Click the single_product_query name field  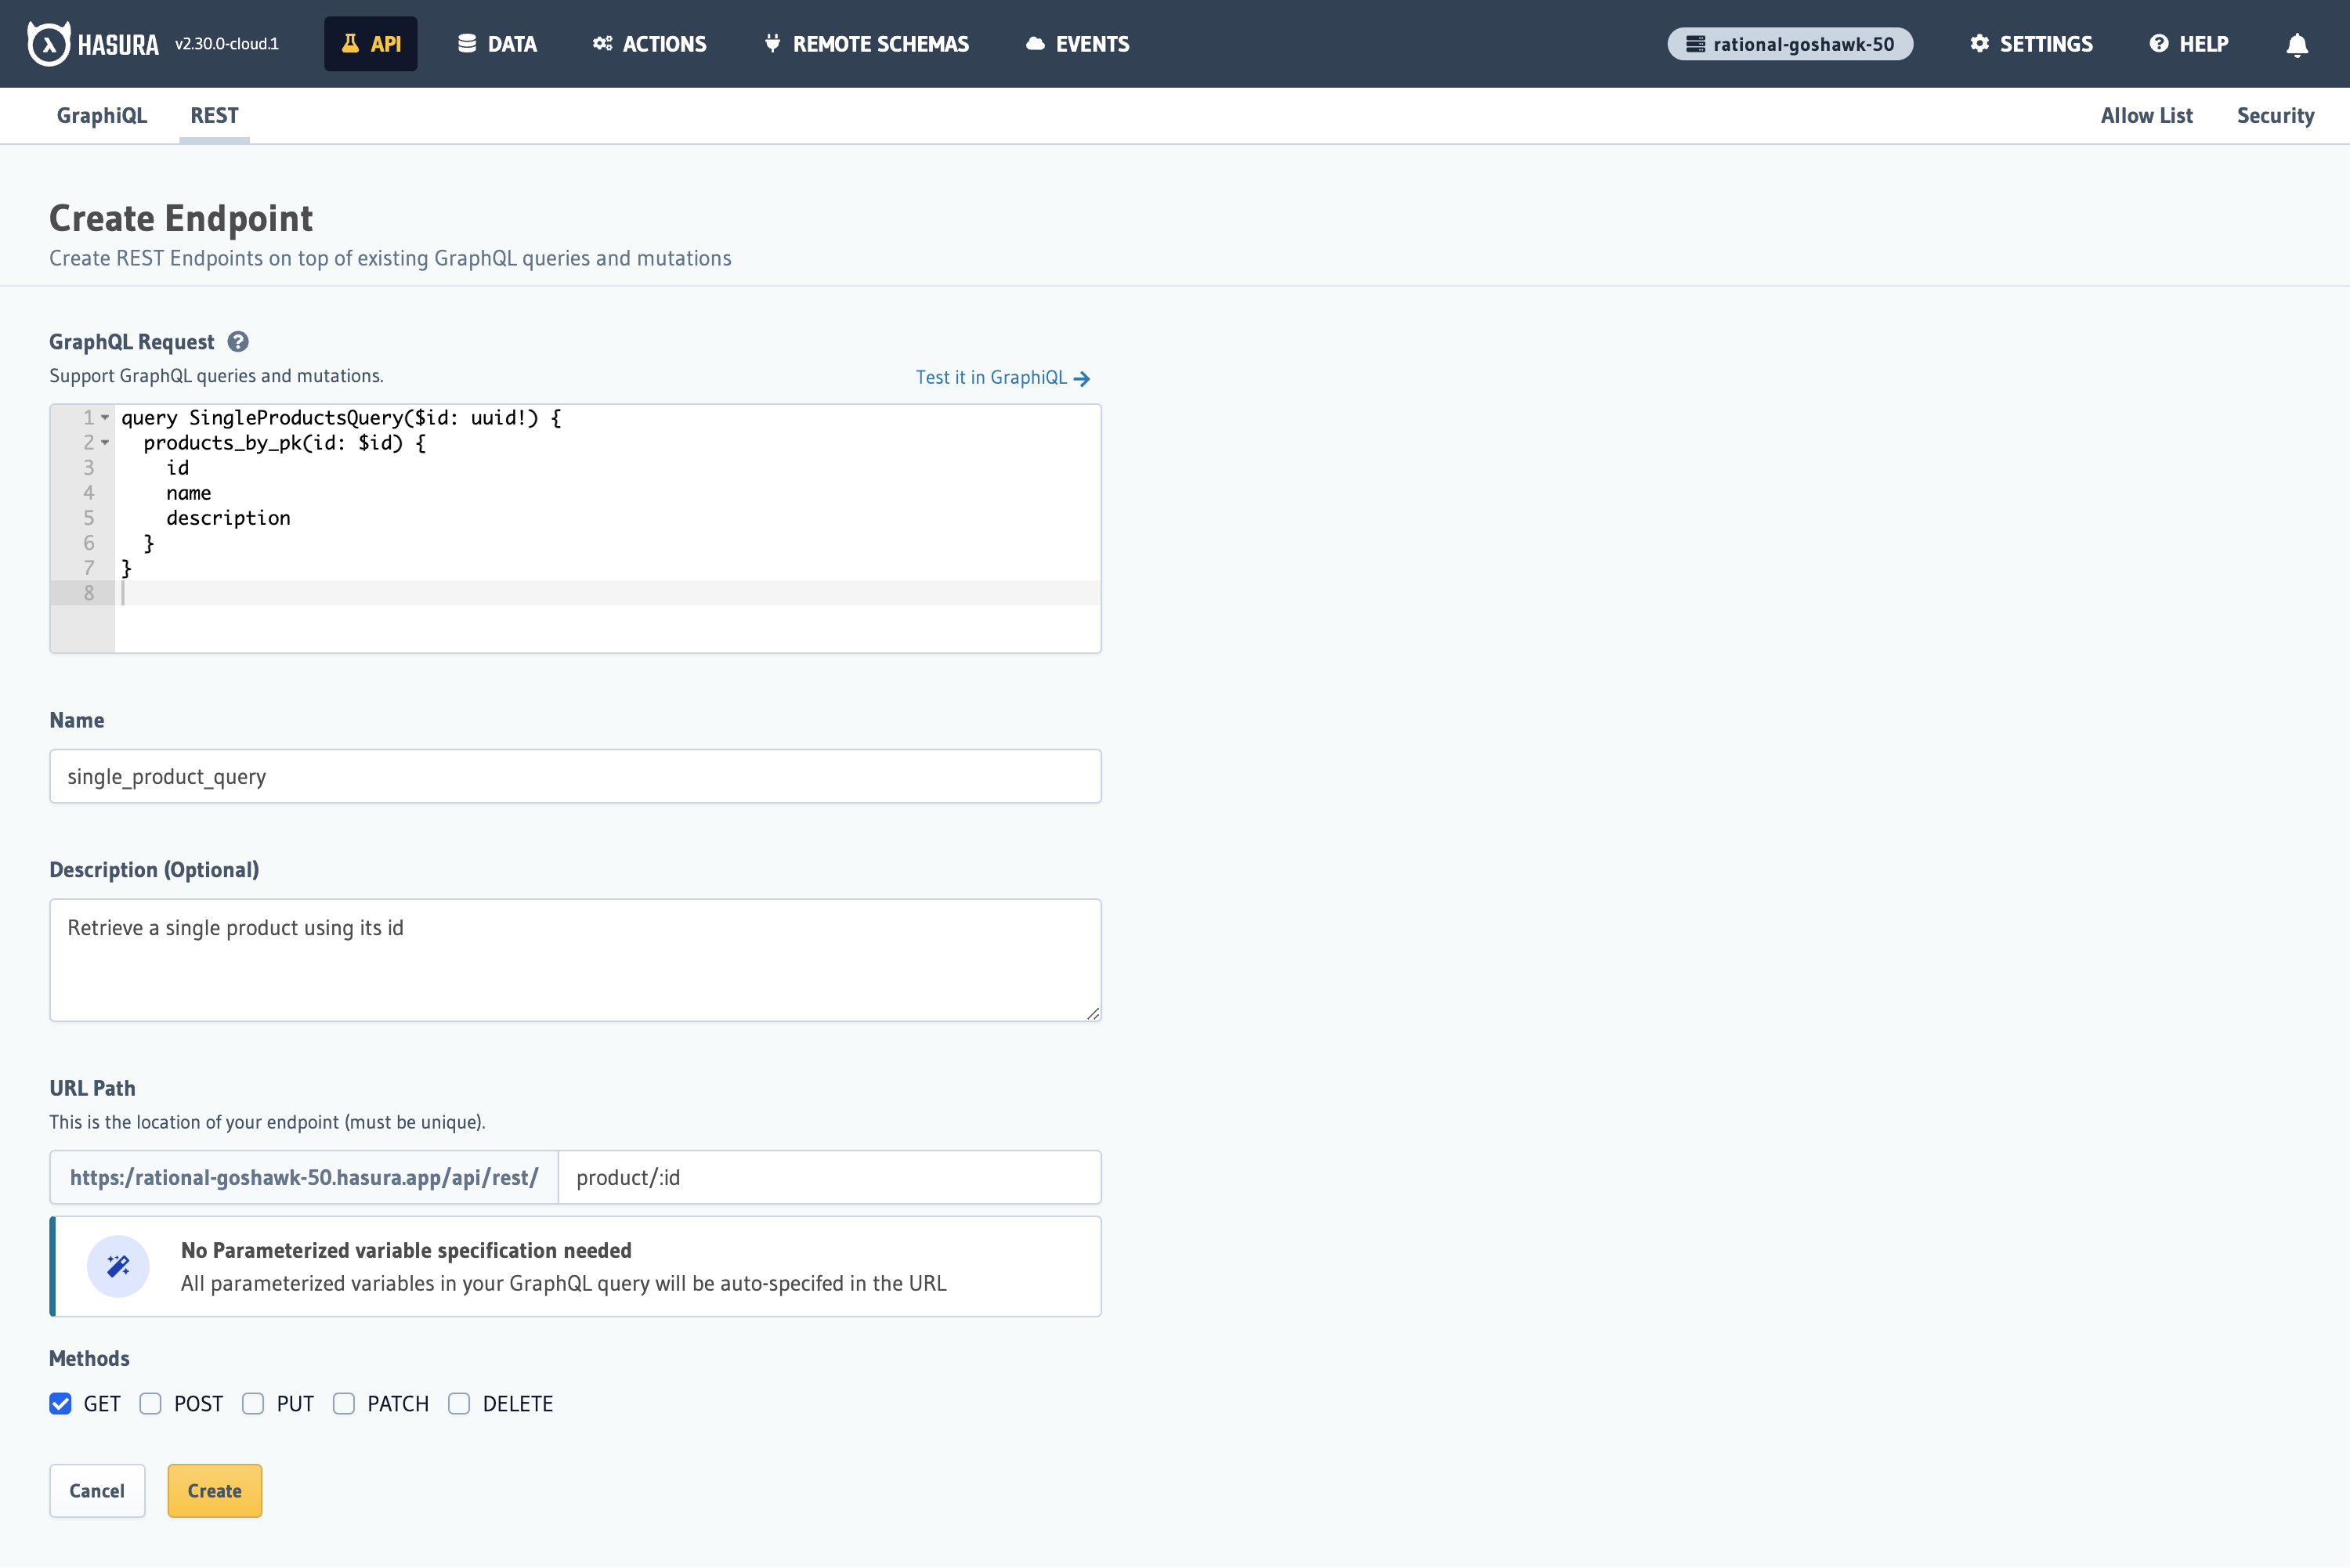[575, 776]
